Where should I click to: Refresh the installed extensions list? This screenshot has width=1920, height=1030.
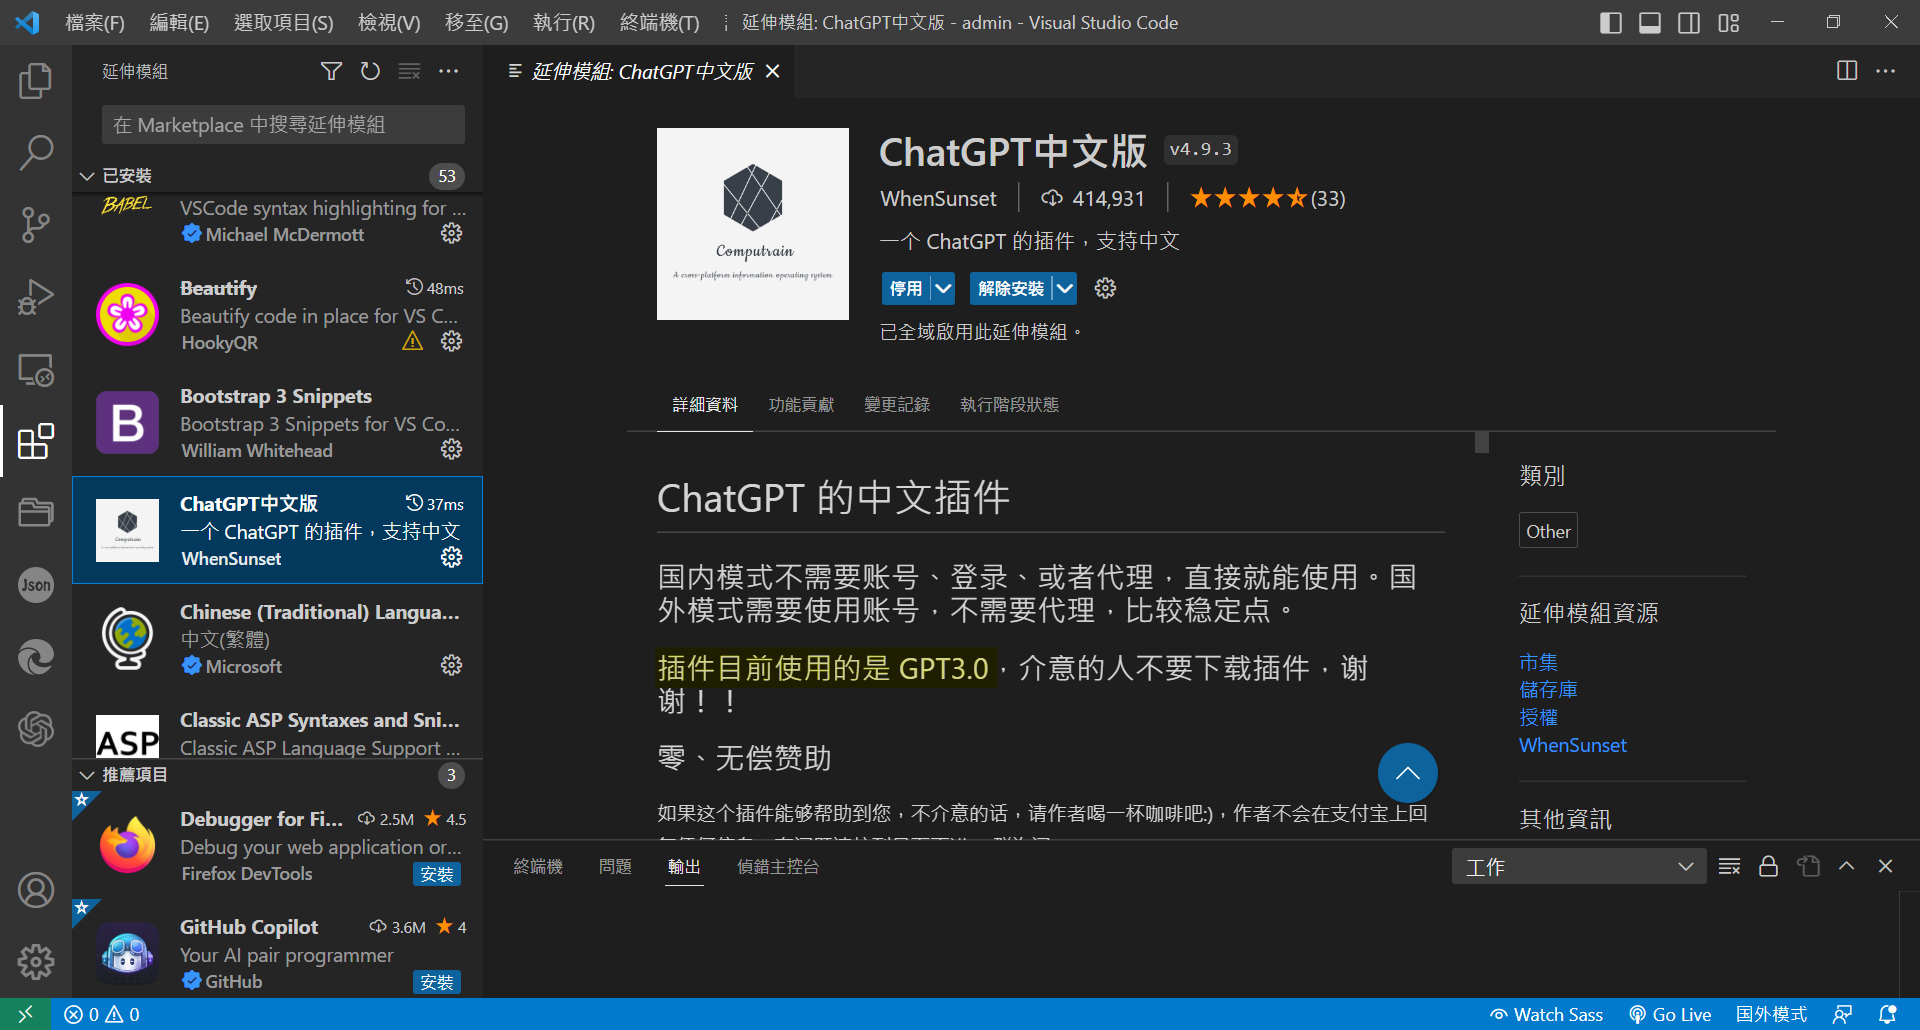tap(370, 71)
